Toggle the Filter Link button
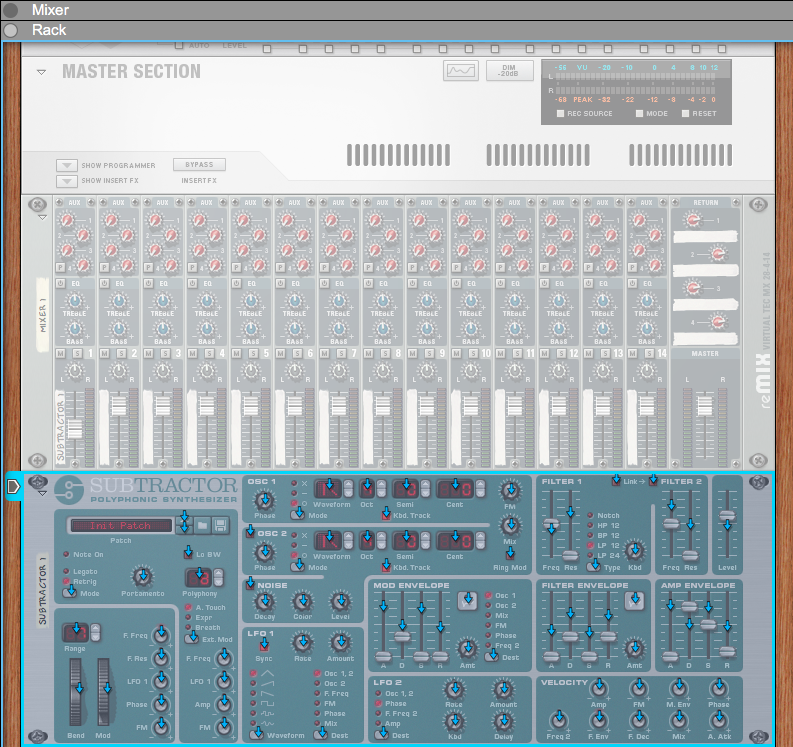The width and height of the screenshot is (793, 747). 616,481
